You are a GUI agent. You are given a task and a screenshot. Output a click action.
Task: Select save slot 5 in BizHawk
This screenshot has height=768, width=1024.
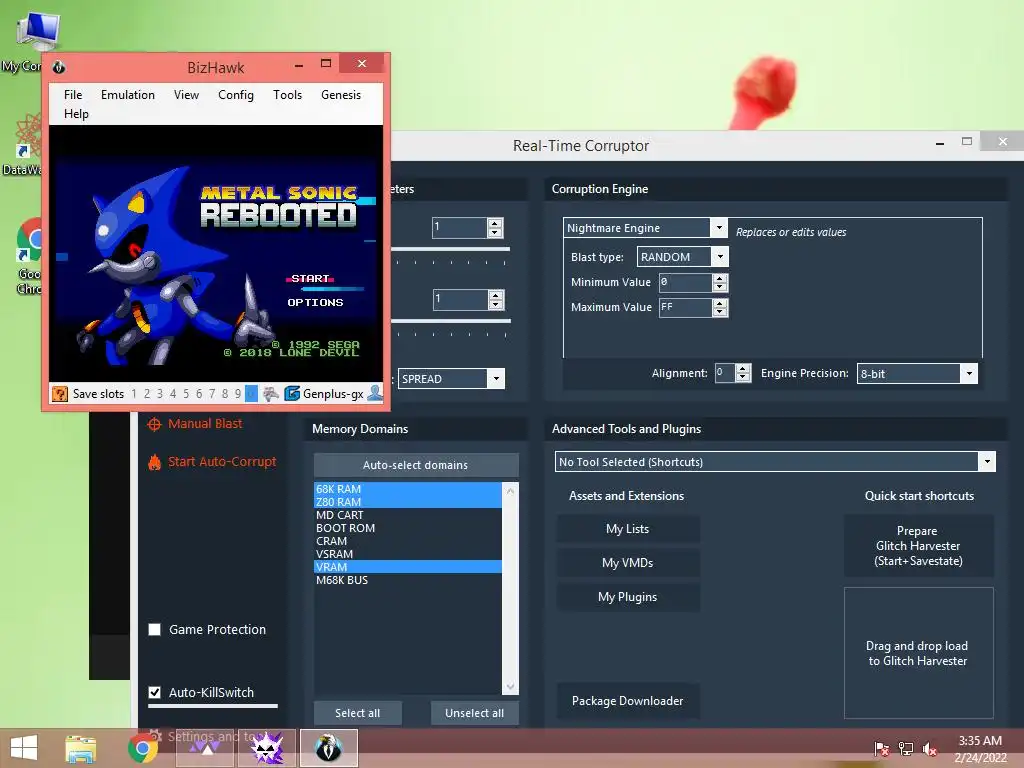186,394
